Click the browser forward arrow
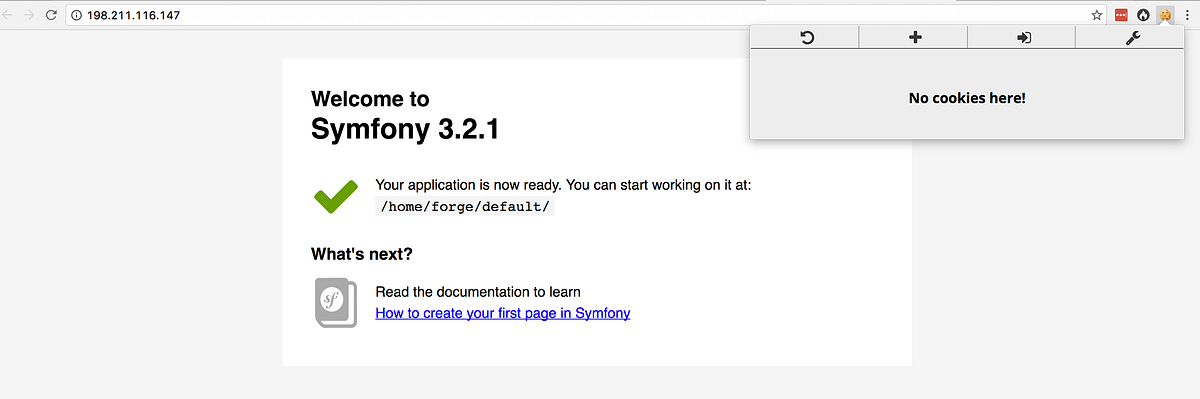The image size is (1200, 399). 28,15
